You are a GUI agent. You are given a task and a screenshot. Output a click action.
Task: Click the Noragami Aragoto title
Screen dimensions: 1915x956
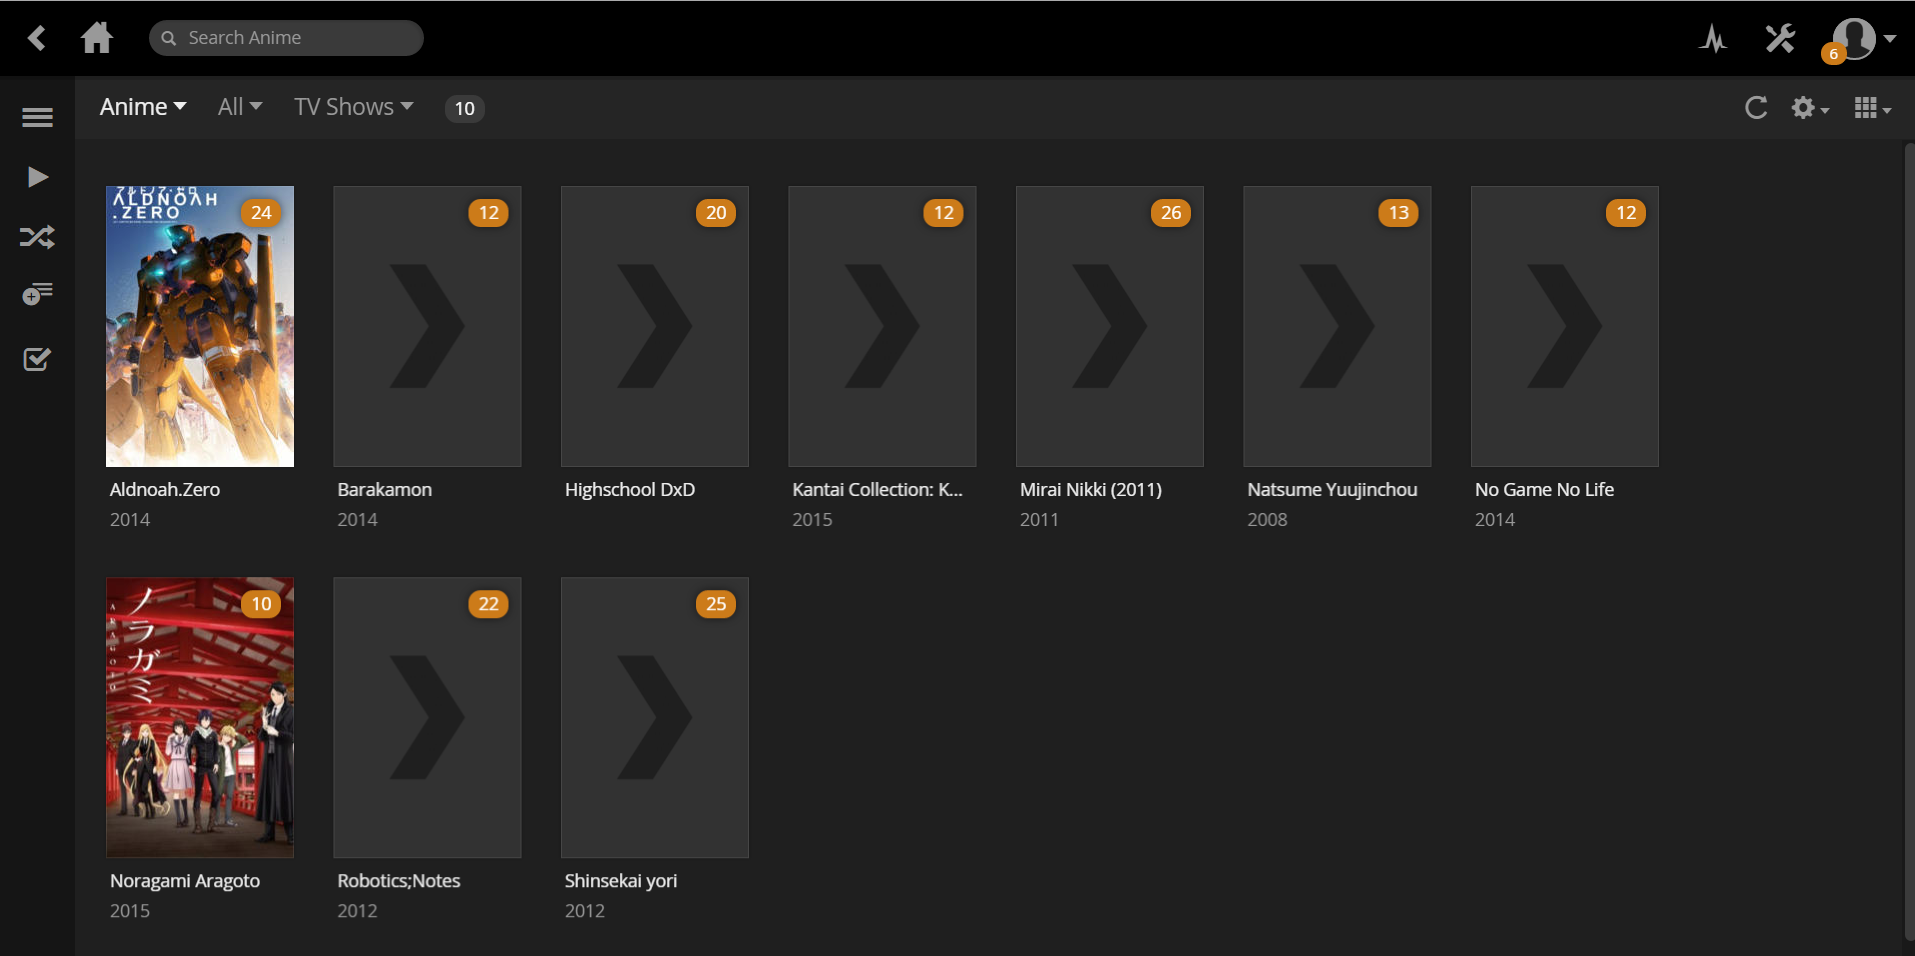coord(185,881)
